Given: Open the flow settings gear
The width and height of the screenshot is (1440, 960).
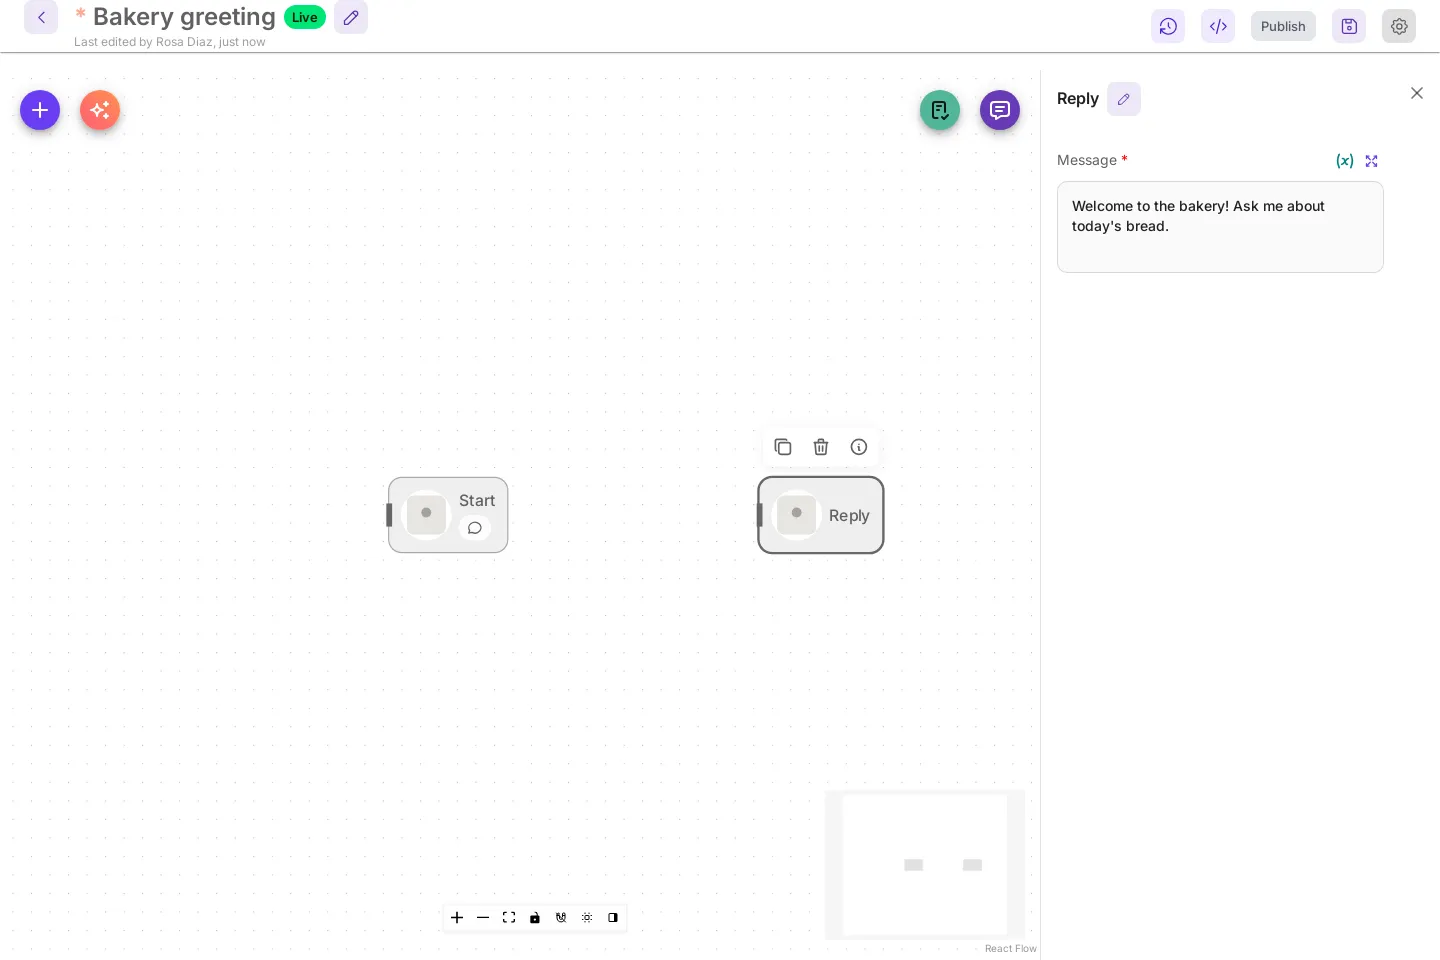Looking at the screenshot, I should [x=1399, y=26].
